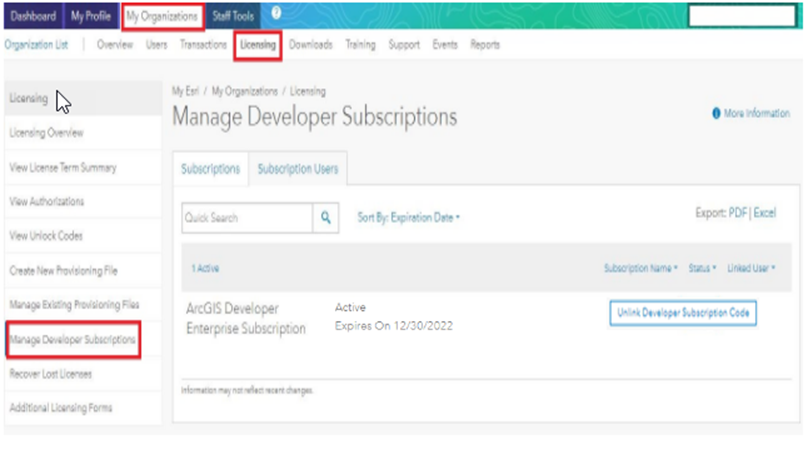This screenshot has height=455, width=808.
Task: Open the help question mark icon
Action: point(276,14)
